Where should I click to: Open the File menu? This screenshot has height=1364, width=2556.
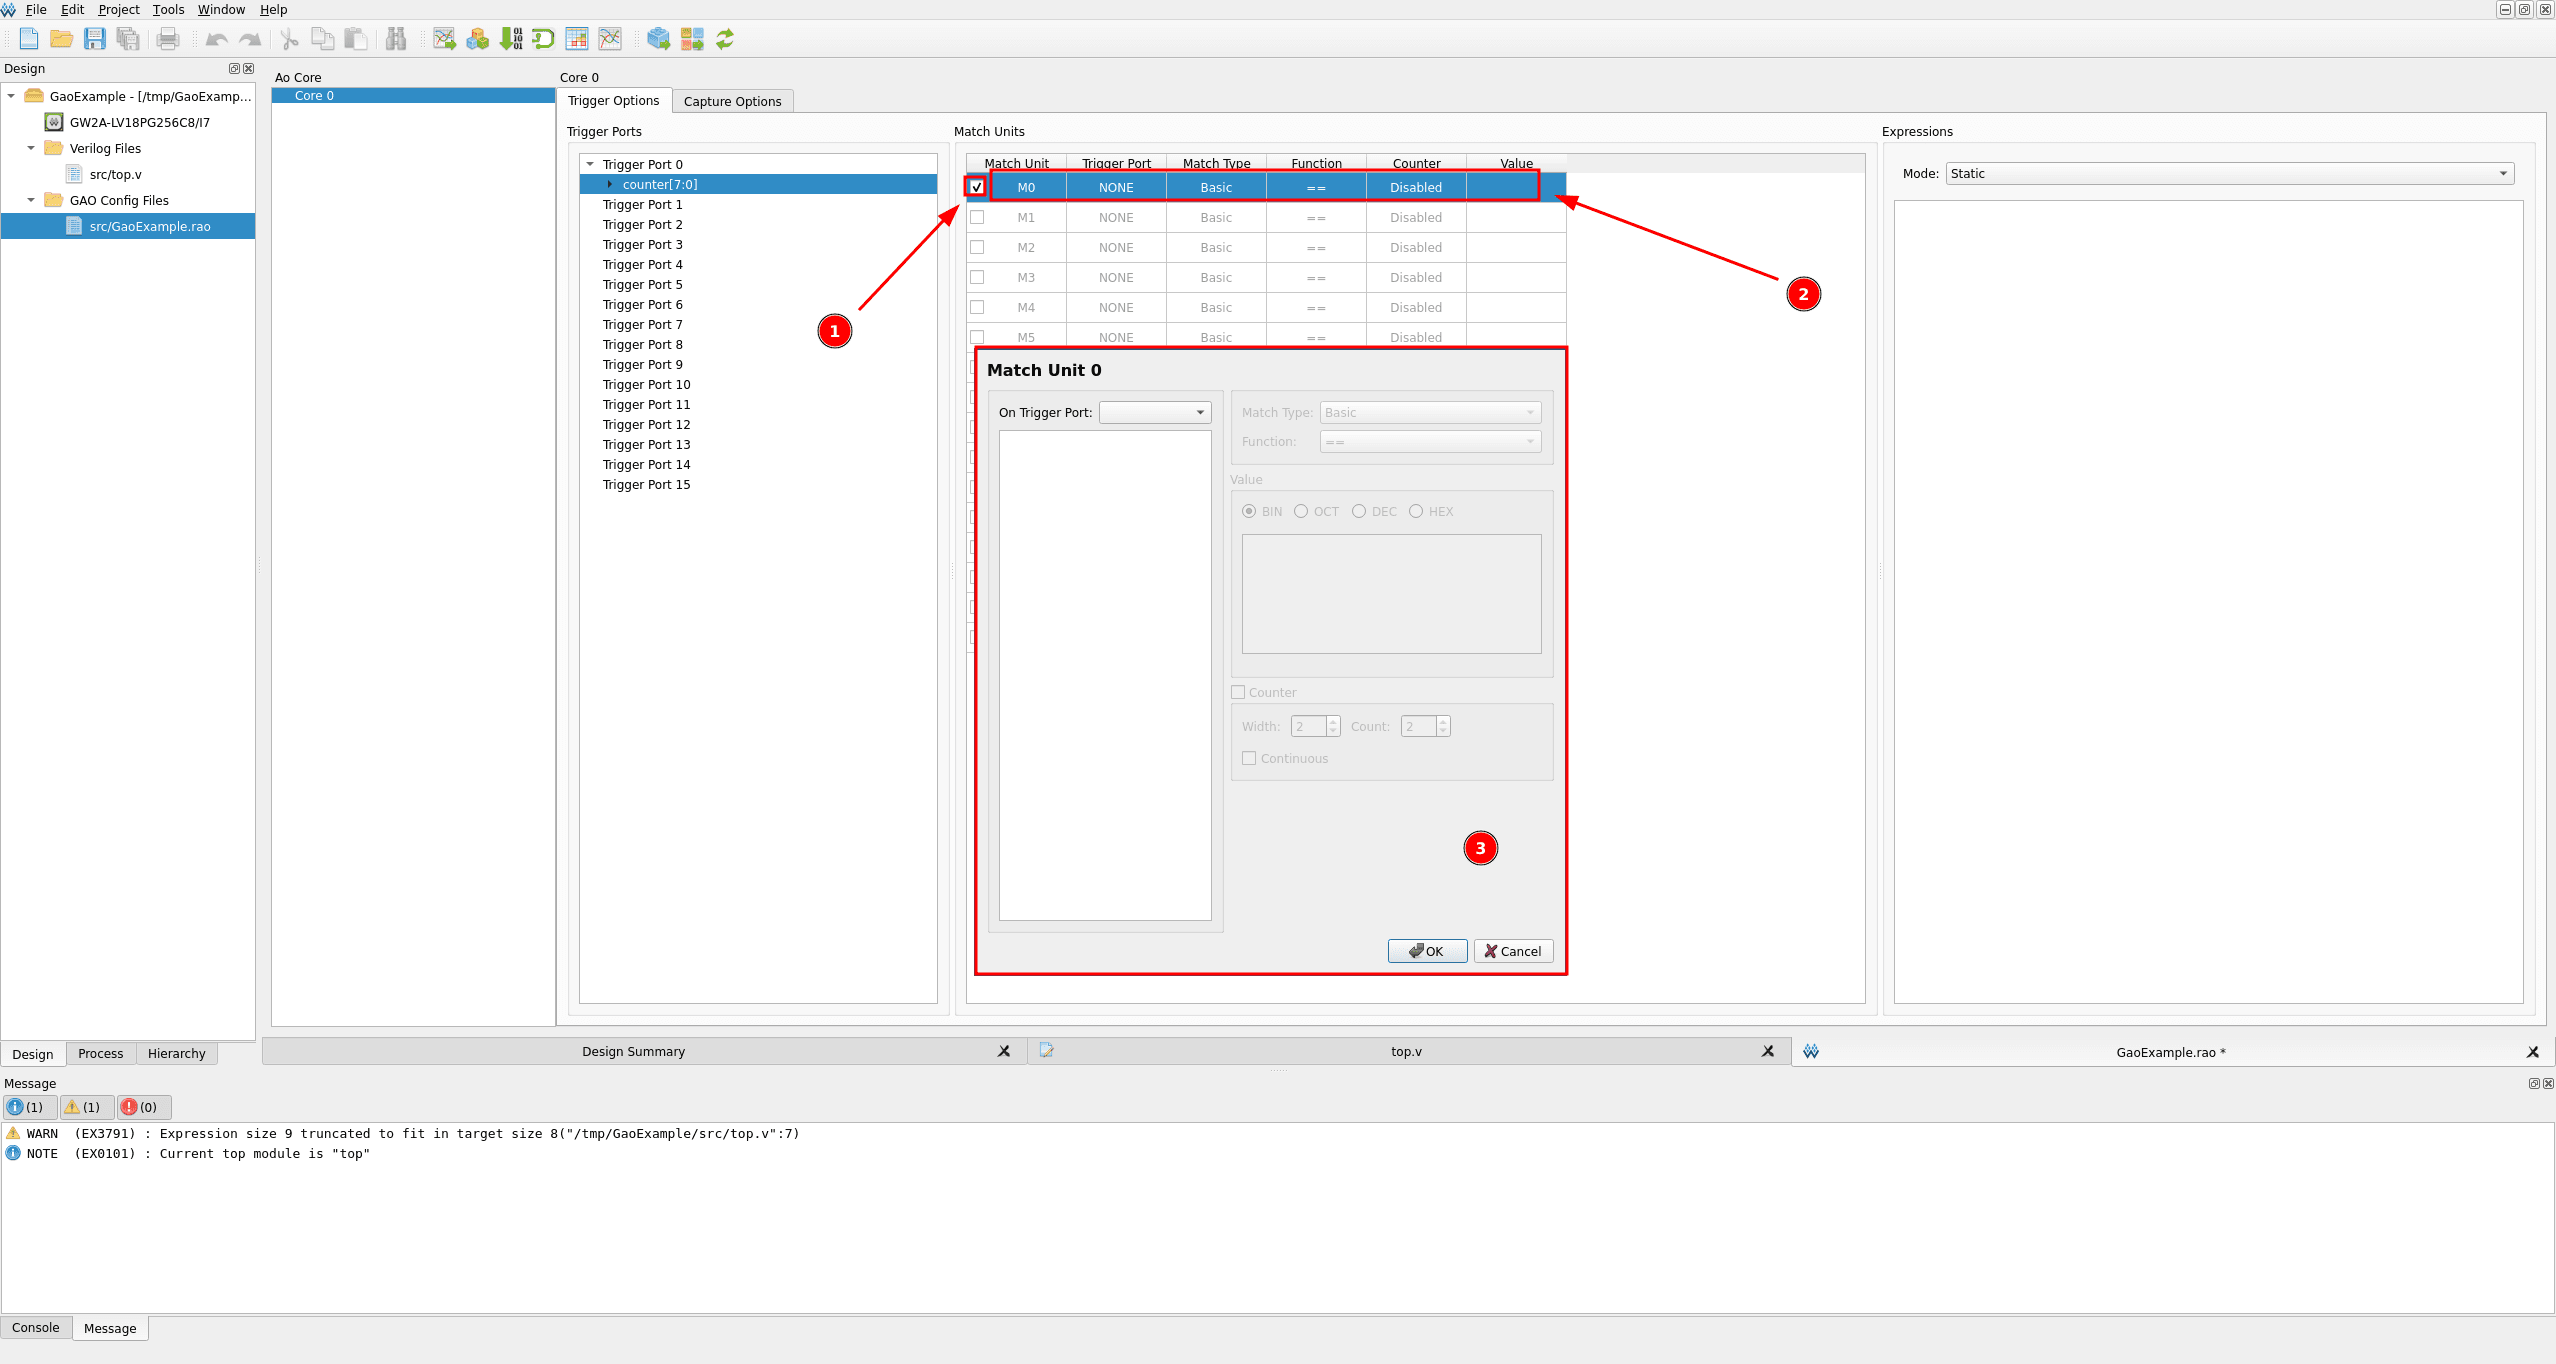click(36, 9)
